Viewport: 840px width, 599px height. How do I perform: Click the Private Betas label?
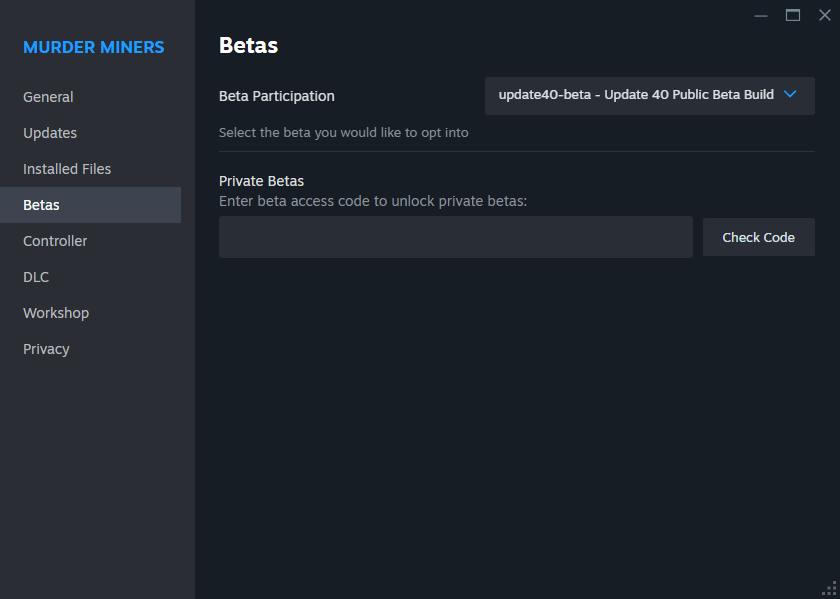click(261, 181)
